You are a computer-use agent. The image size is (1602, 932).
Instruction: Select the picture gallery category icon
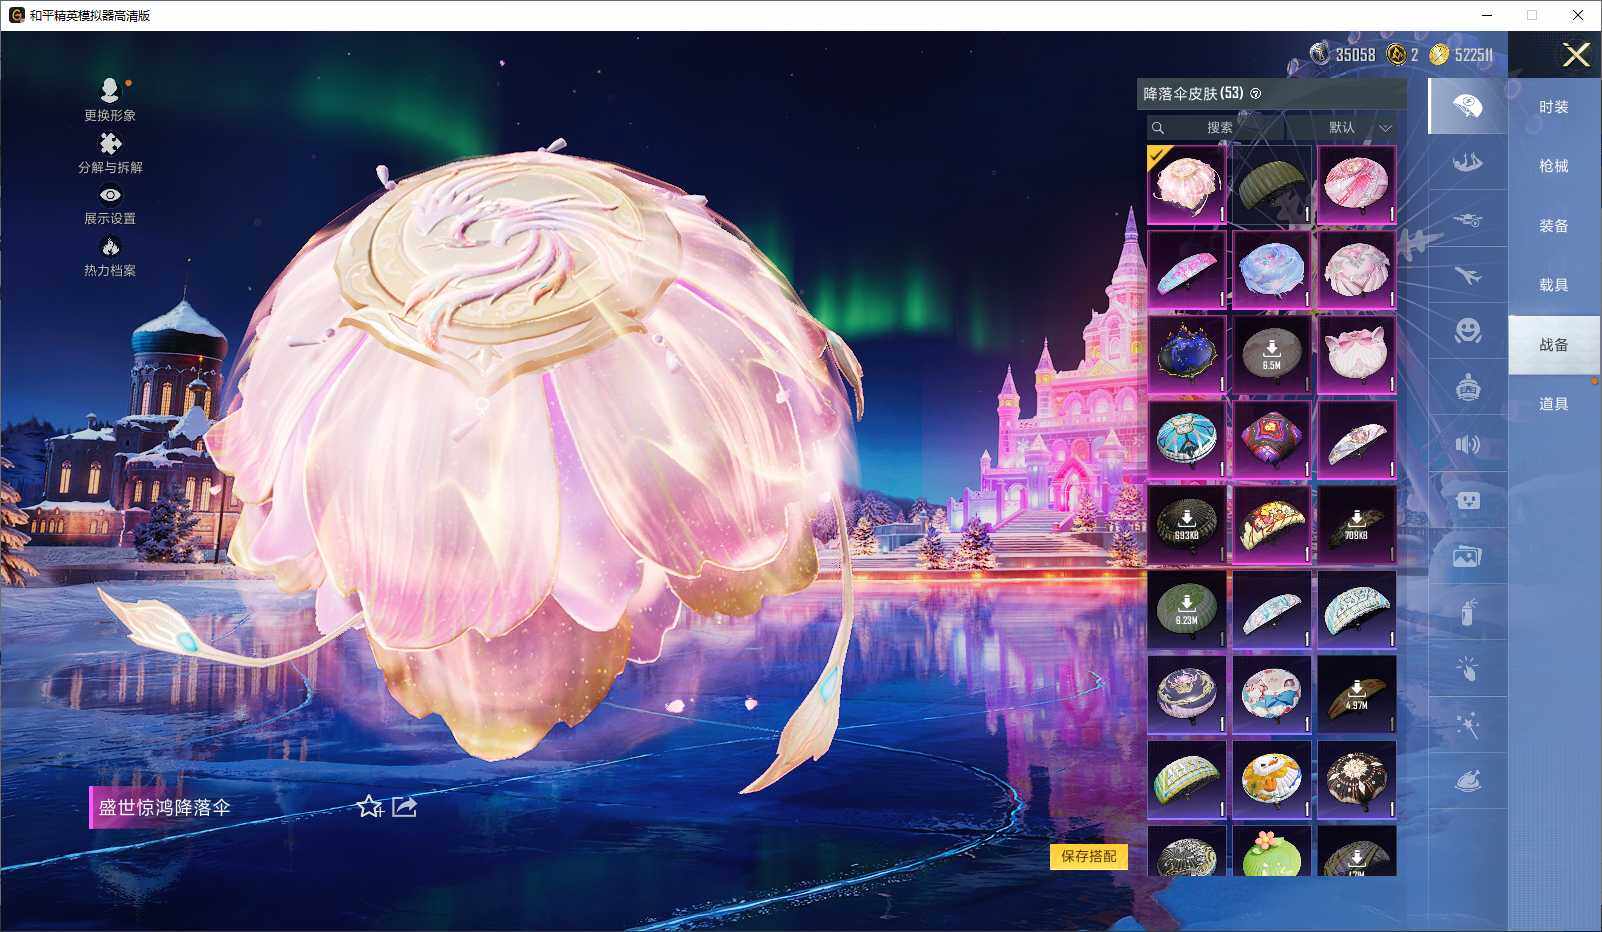pos(1467,557)
